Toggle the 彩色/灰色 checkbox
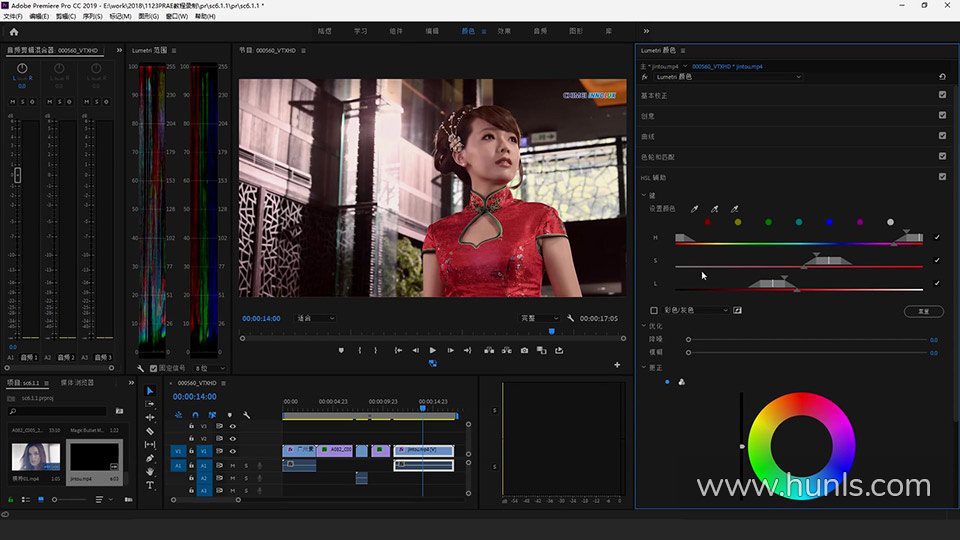Image resolution: width=960 pixels, height=540 pixels. (654, 310)
